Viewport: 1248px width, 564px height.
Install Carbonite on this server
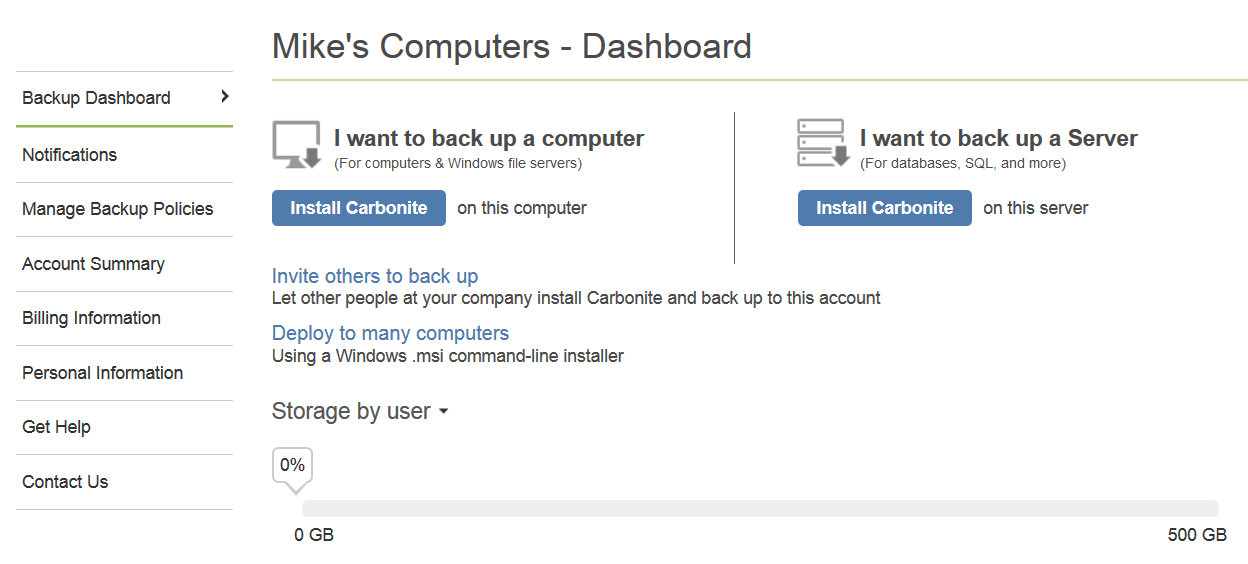[884, 208]
